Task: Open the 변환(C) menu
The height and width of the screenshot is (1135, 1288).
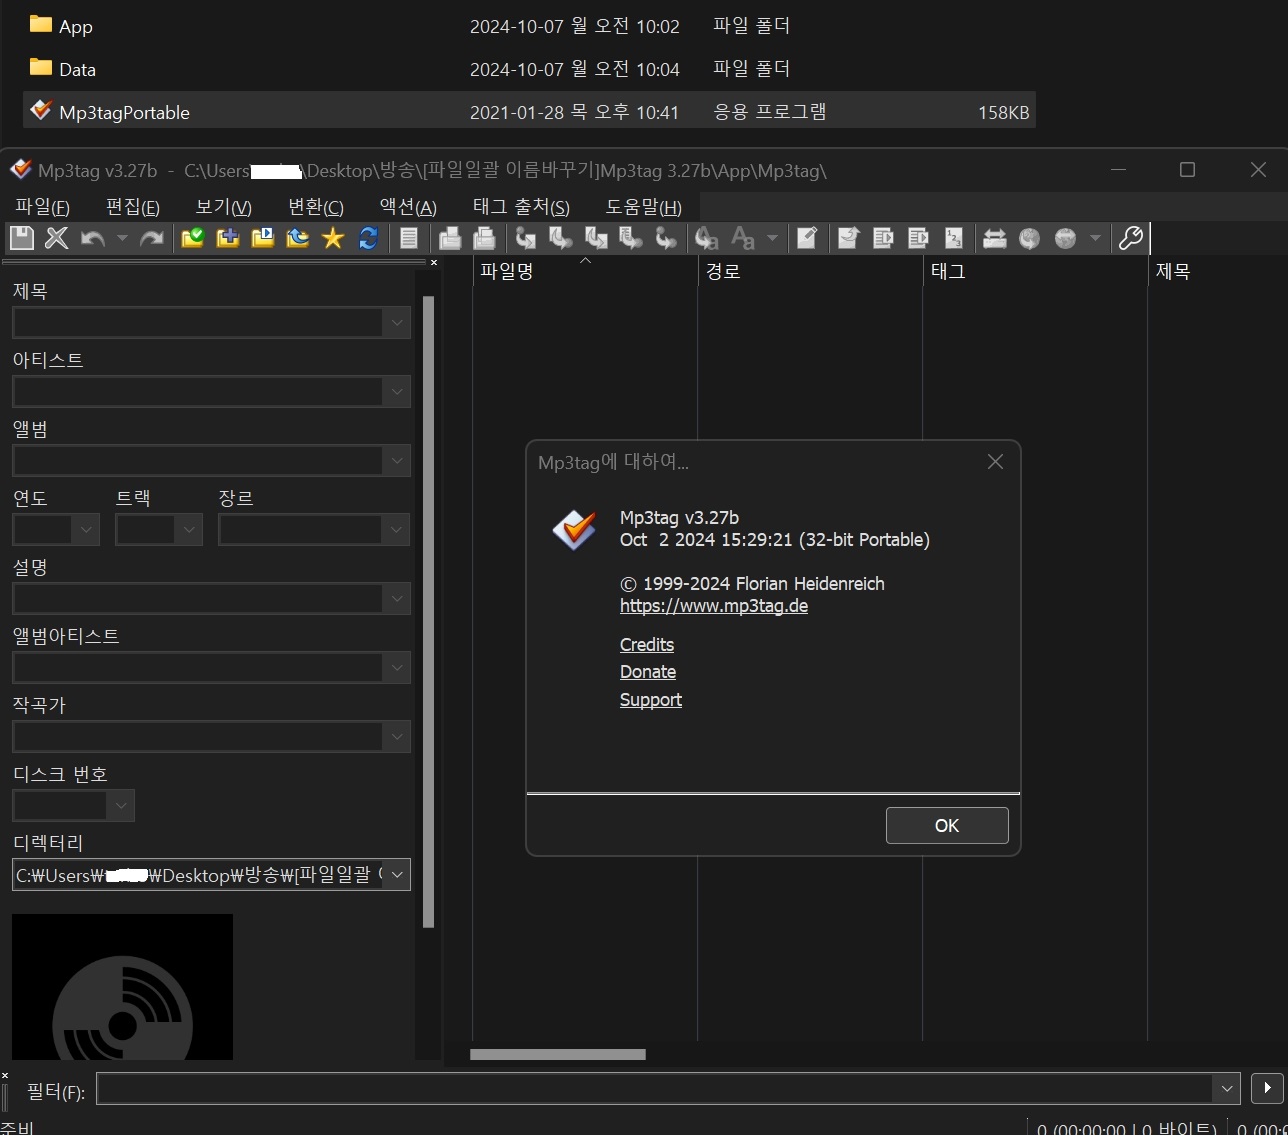Action: point(316,207)
